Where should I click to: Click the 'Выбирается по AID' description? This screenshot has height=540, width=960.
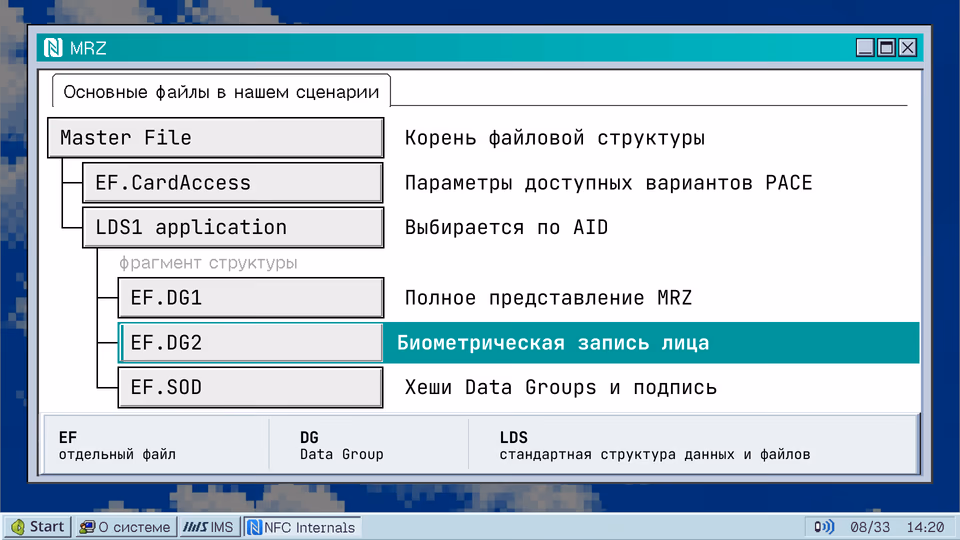pyautogui.click(x=506, y=227)
